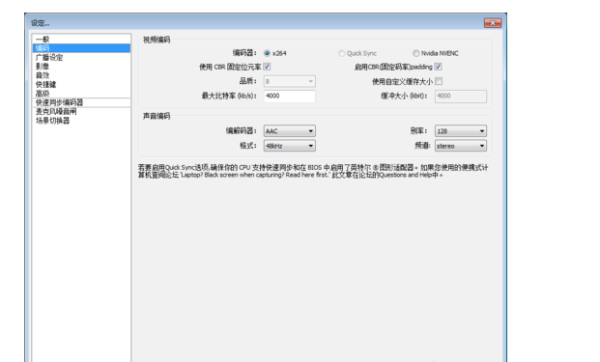Close the settings dialog window
Image resolution: width=600 pixels, height=362 pixels.
click(x=492, y=23)
